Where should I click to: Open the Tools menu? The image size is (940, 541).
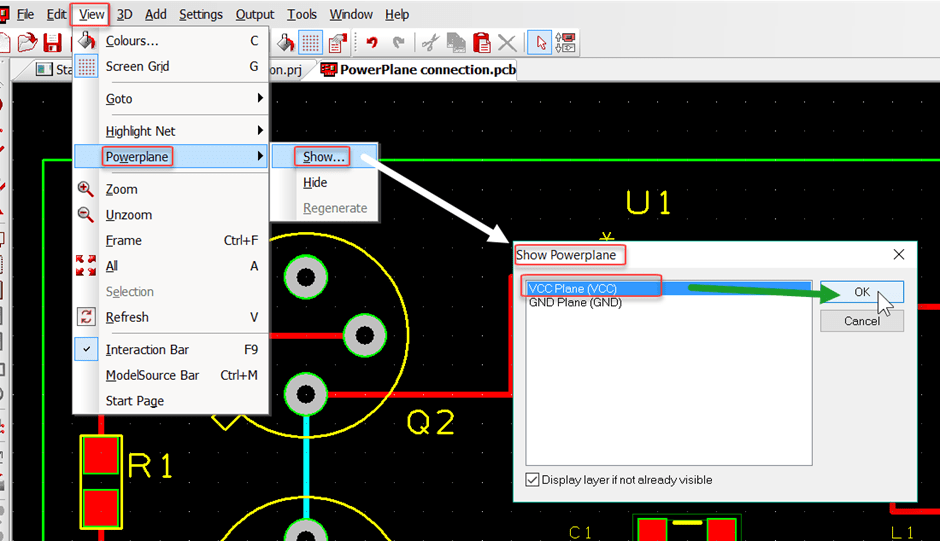(302, 14)
